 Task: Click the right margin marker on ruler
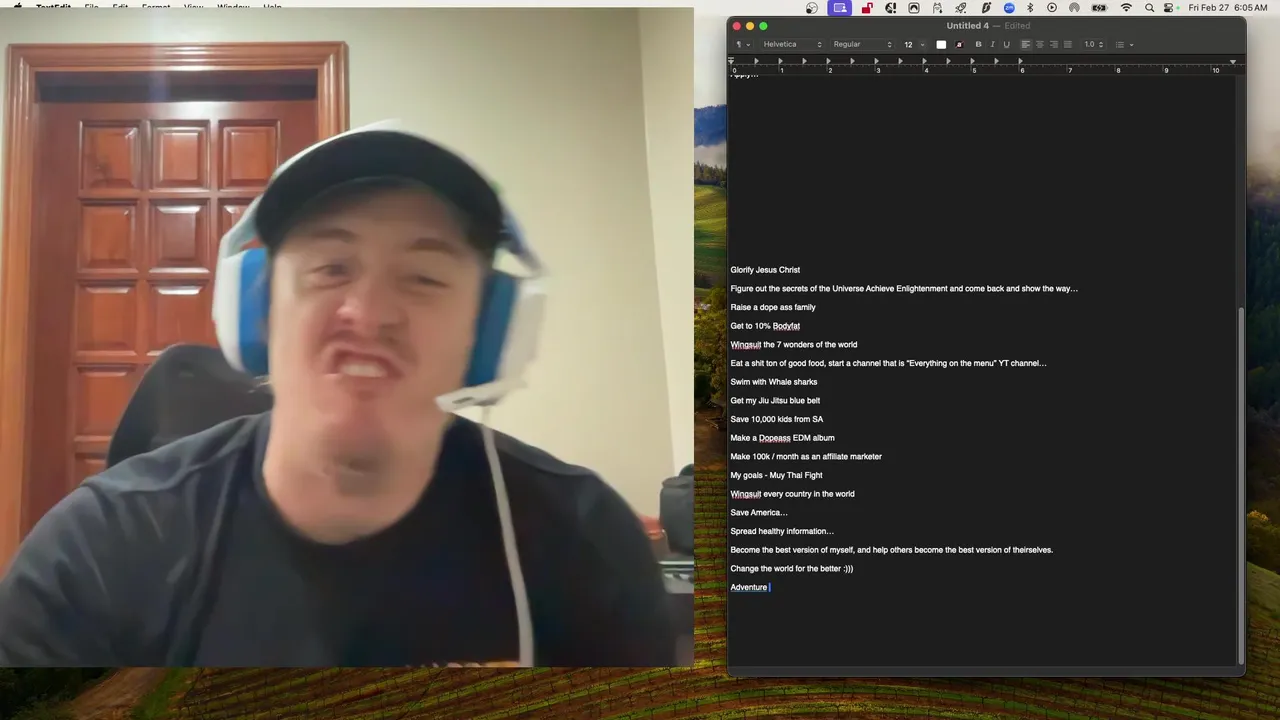[x=1233, y=62]
